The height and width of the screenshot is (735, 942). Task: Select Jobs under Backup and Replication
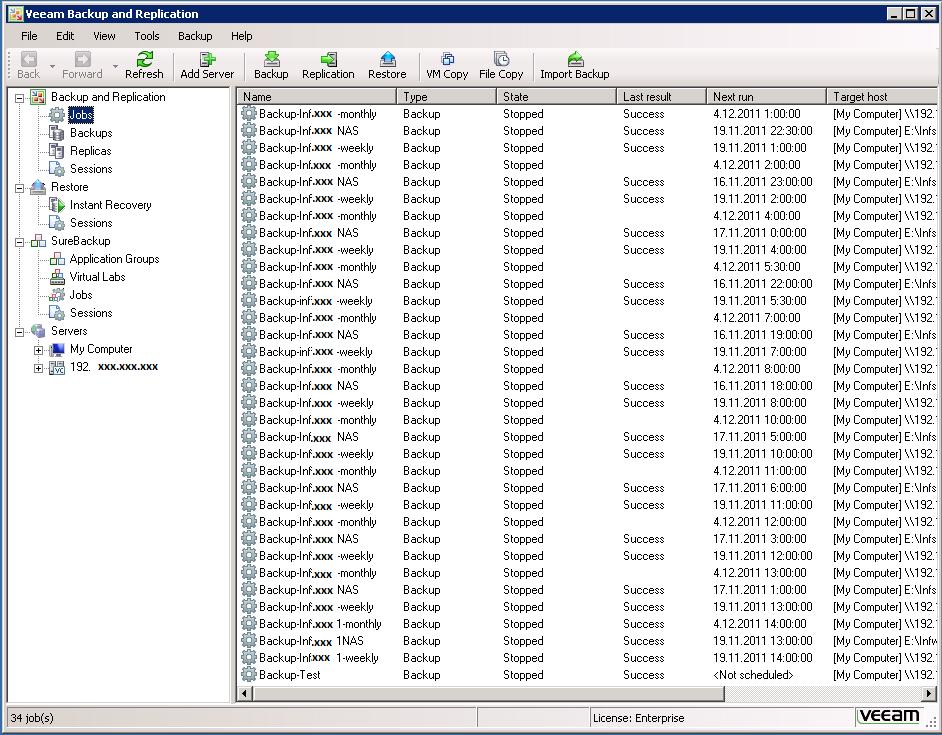pos(81,115)
